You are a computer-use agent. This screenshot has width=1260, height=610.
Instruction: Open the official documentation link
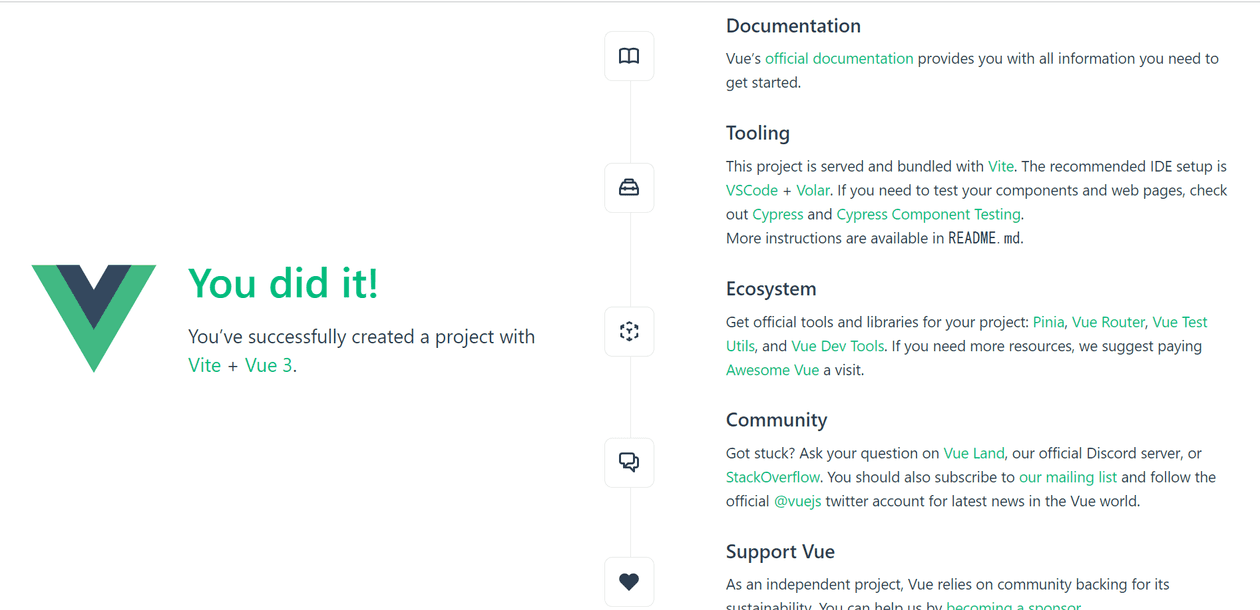(839, 58)
